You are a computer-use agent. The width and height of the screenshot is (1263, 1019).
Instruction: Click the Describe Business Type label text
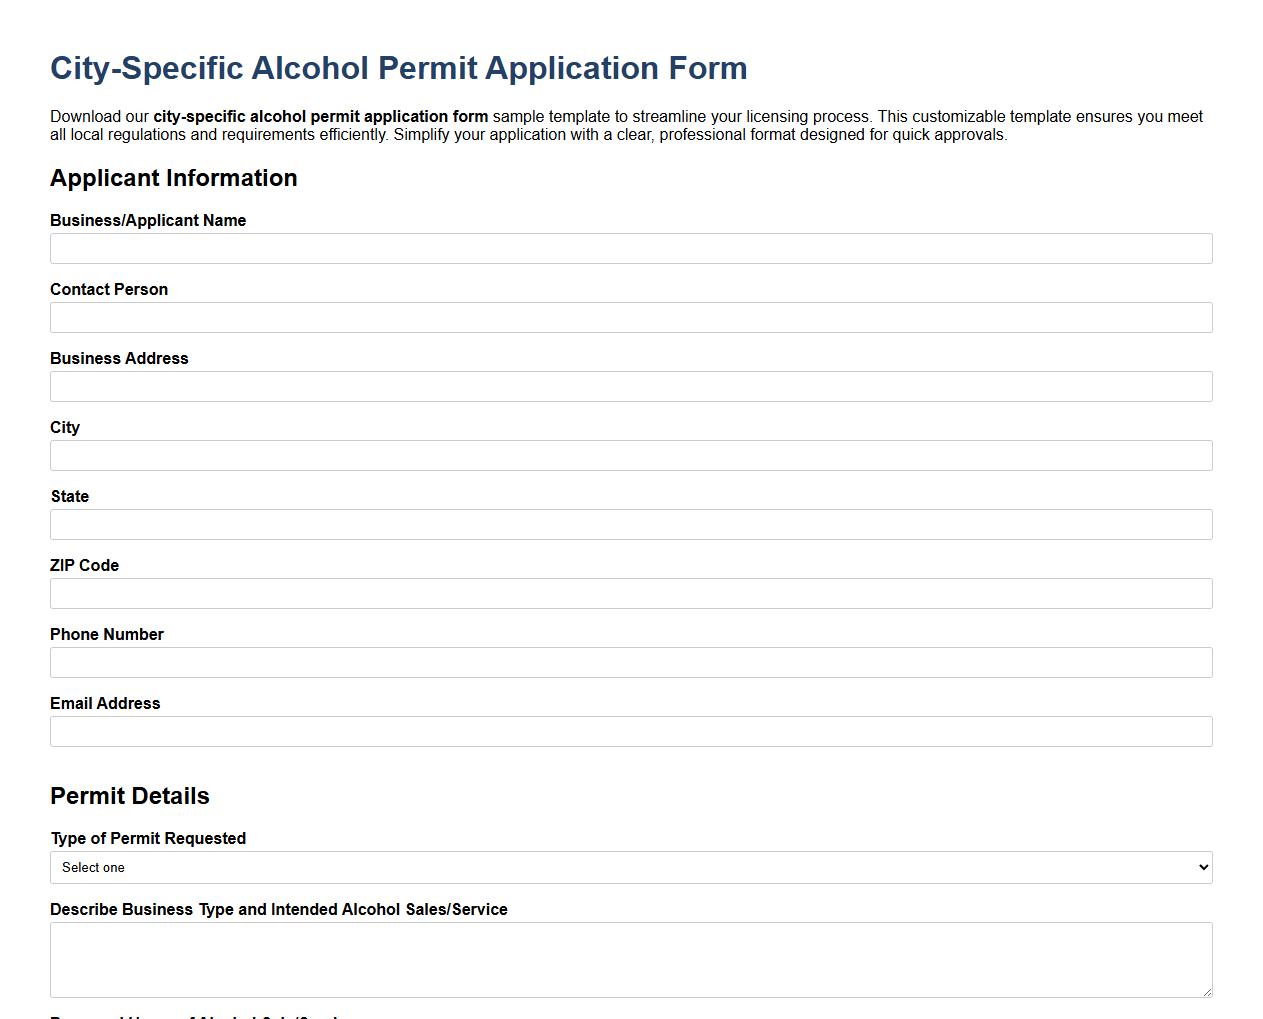pyautogui.click(x=278, y=909)
